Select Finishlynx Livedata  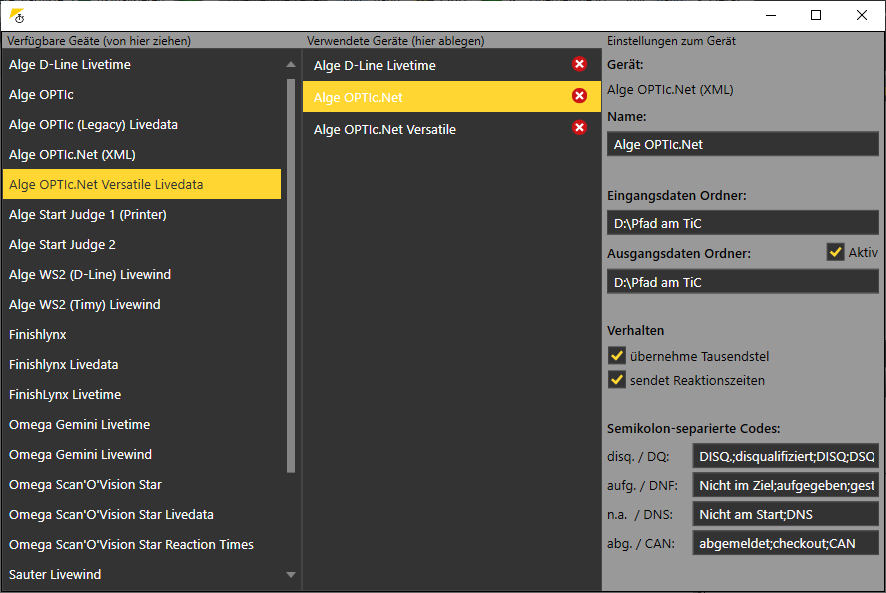(142, 364)
